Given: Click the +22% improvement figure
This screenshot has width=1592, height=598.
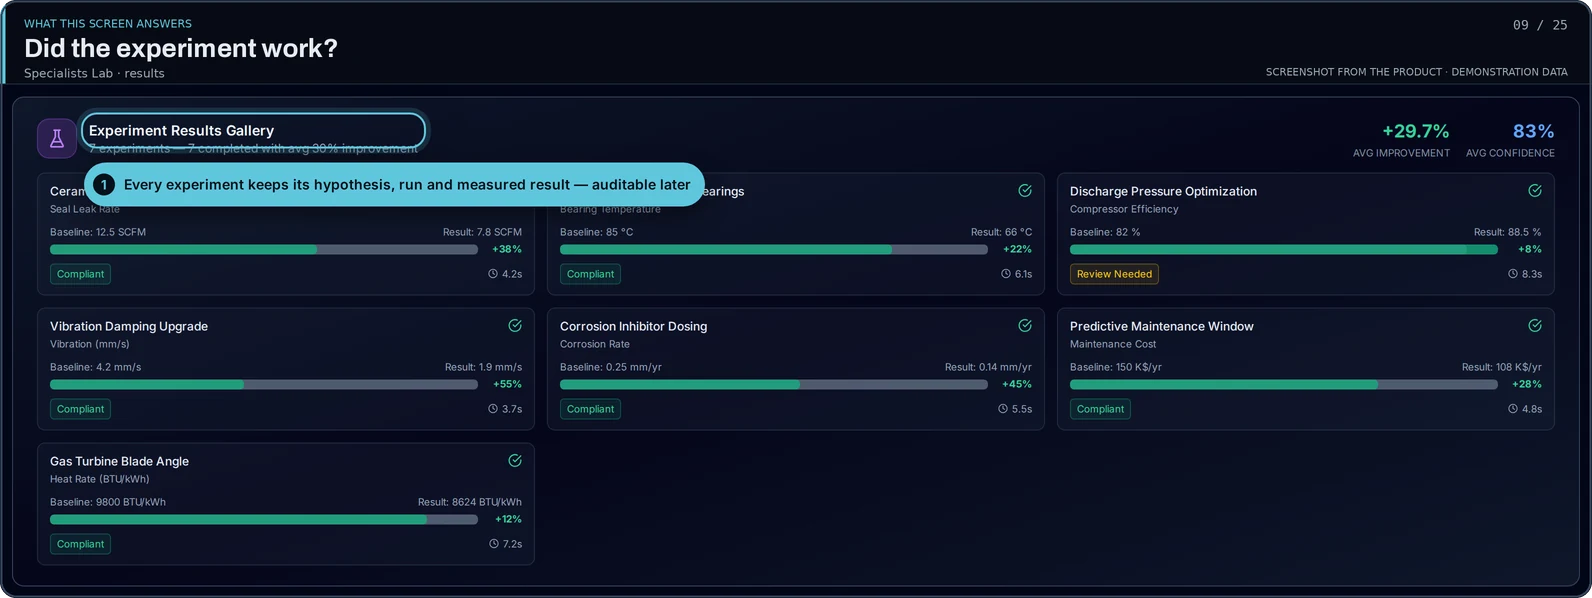Looking at the screenshot, I should (1017, 249).
